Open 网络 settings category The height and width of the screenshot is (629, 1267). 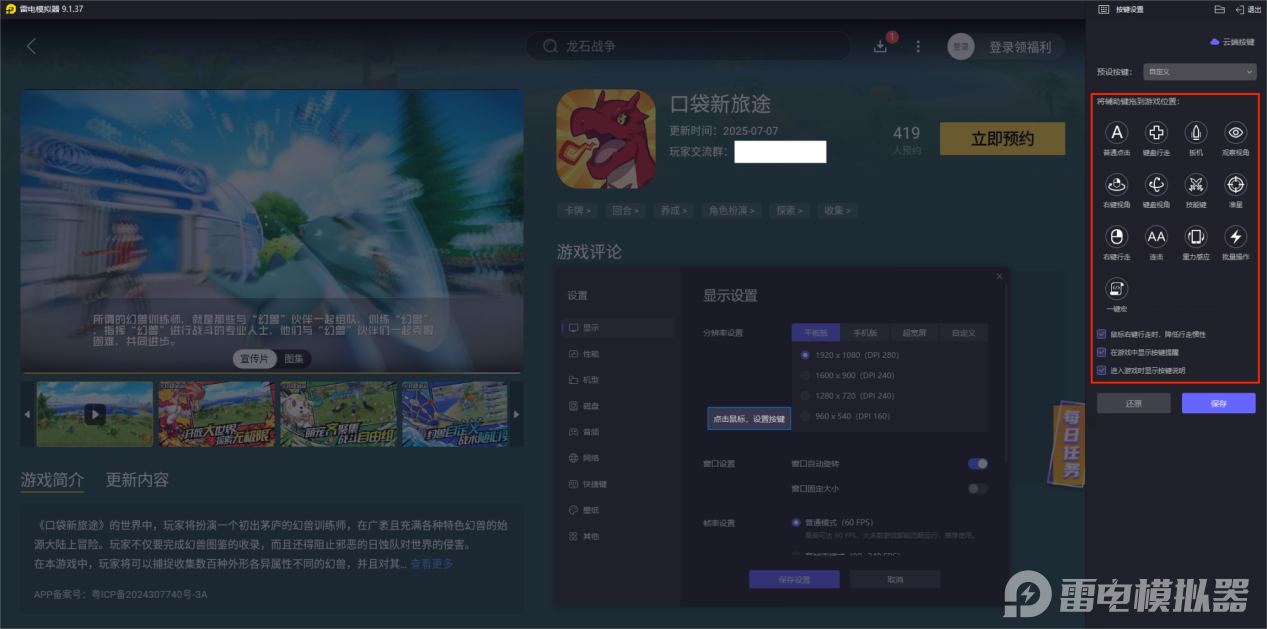pos(617,458)
